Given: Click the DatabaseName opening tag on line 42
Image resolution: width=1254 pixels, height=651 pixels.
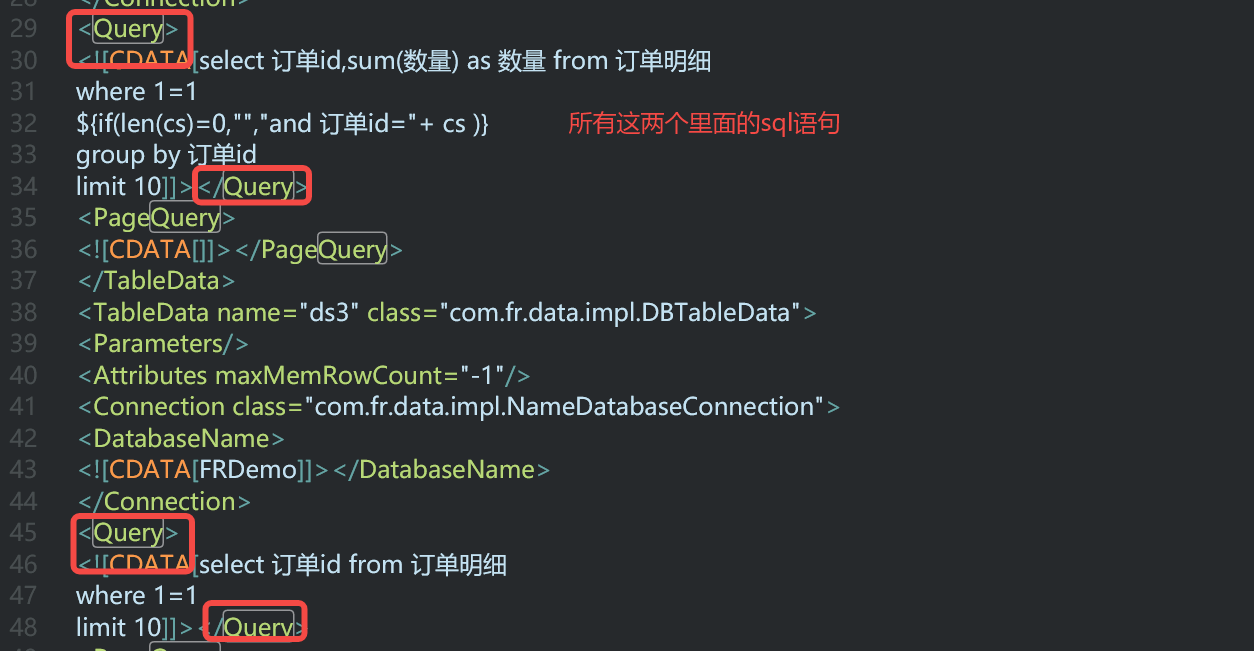Looking at the screenshot, I should (181, 438).
